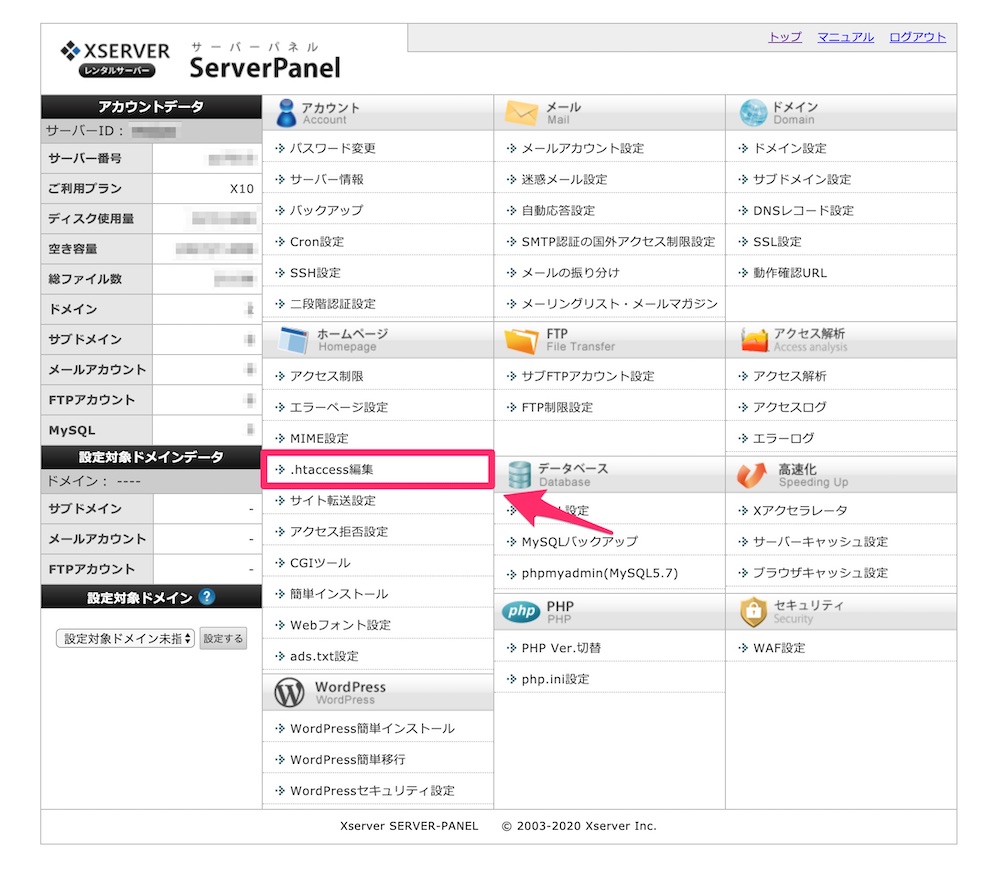Open サーバーキャッシュ設定
Screen dimensions: 1000x872
click(x=820, y=542)
